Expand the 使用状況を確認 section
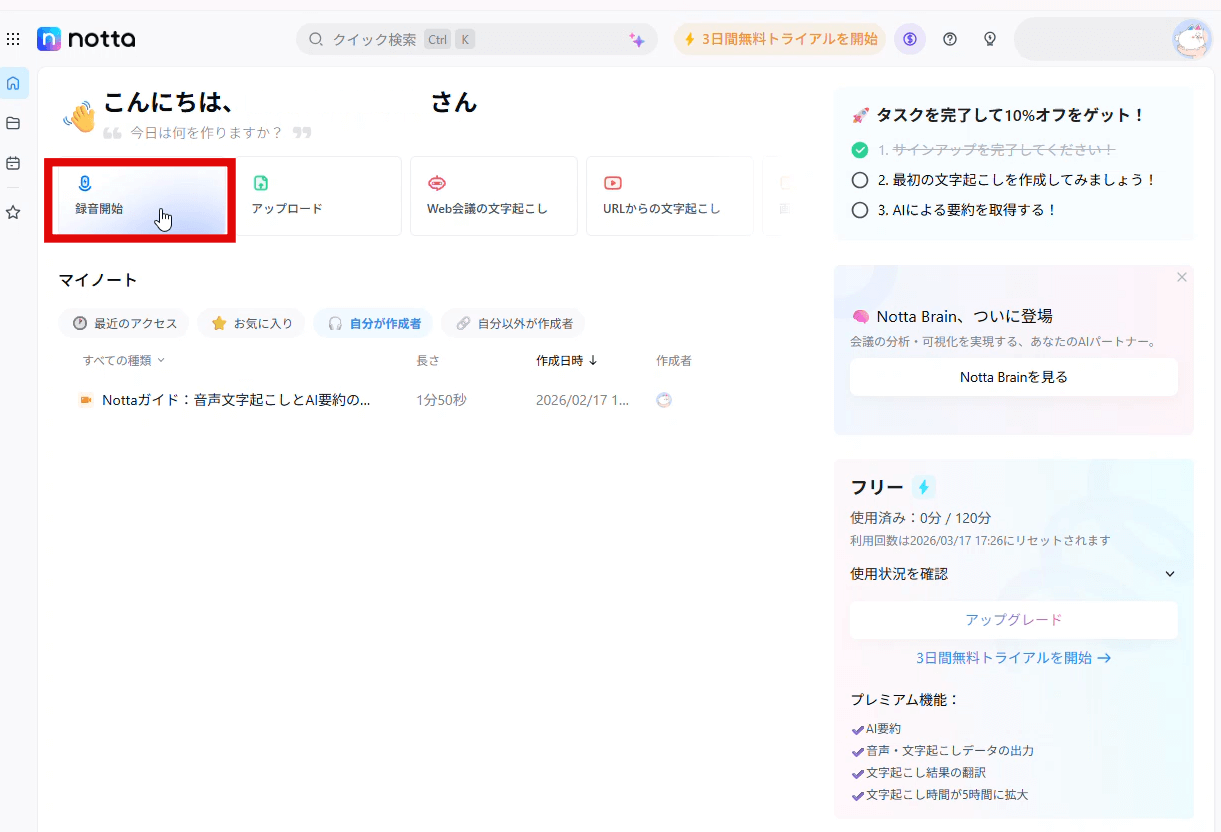Screen dimensions: 1221x832 [x=1169, y=574]
